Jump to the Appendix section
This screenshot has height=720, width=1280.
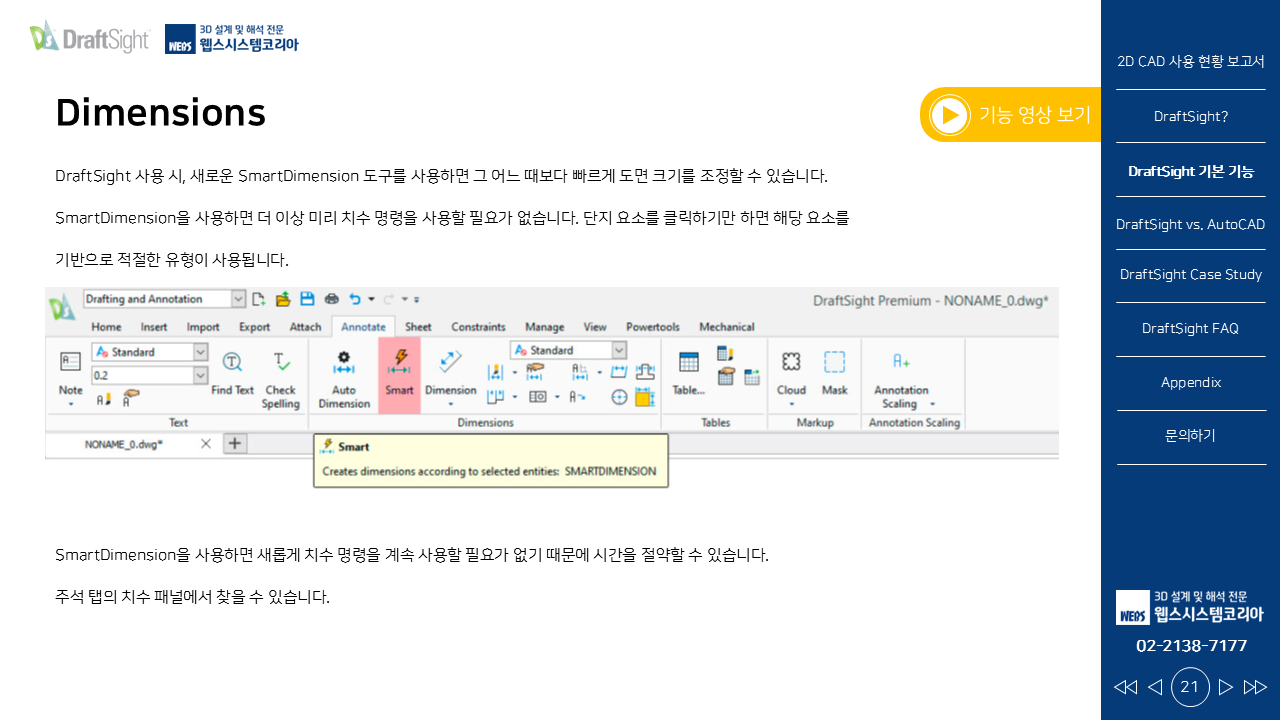1190,382
